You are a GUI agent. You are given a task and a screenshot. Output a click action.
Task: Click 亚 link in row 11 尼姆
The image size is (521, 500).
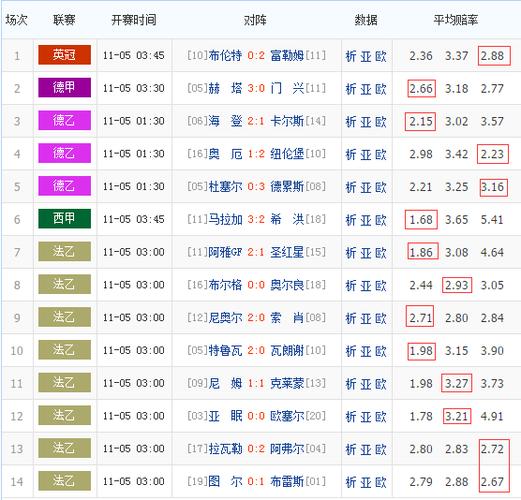pyautogui.click(x=366, y=384)
